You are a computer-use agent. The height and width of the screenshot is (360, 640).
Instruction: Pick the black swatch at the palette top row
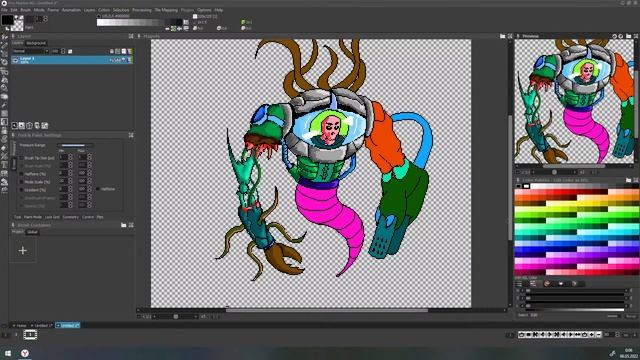point(518,186)
